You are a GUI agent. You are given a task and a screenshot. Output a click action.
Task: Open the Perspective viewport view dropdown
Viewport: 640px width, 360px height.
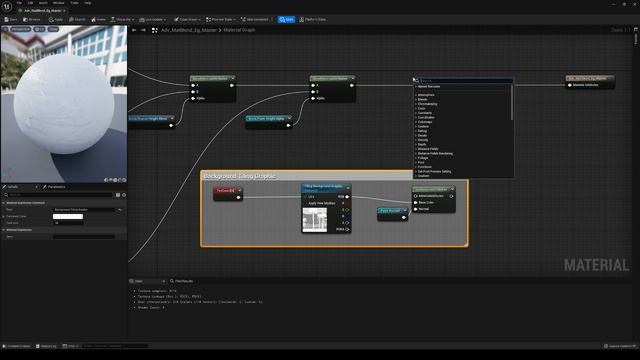coord(20,29)
